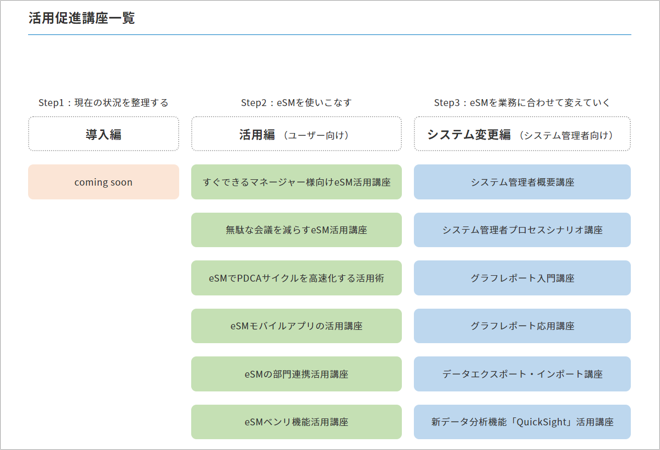Click the 導入編 category header
This screenshot has width=660, height=450.
[104, 134]
